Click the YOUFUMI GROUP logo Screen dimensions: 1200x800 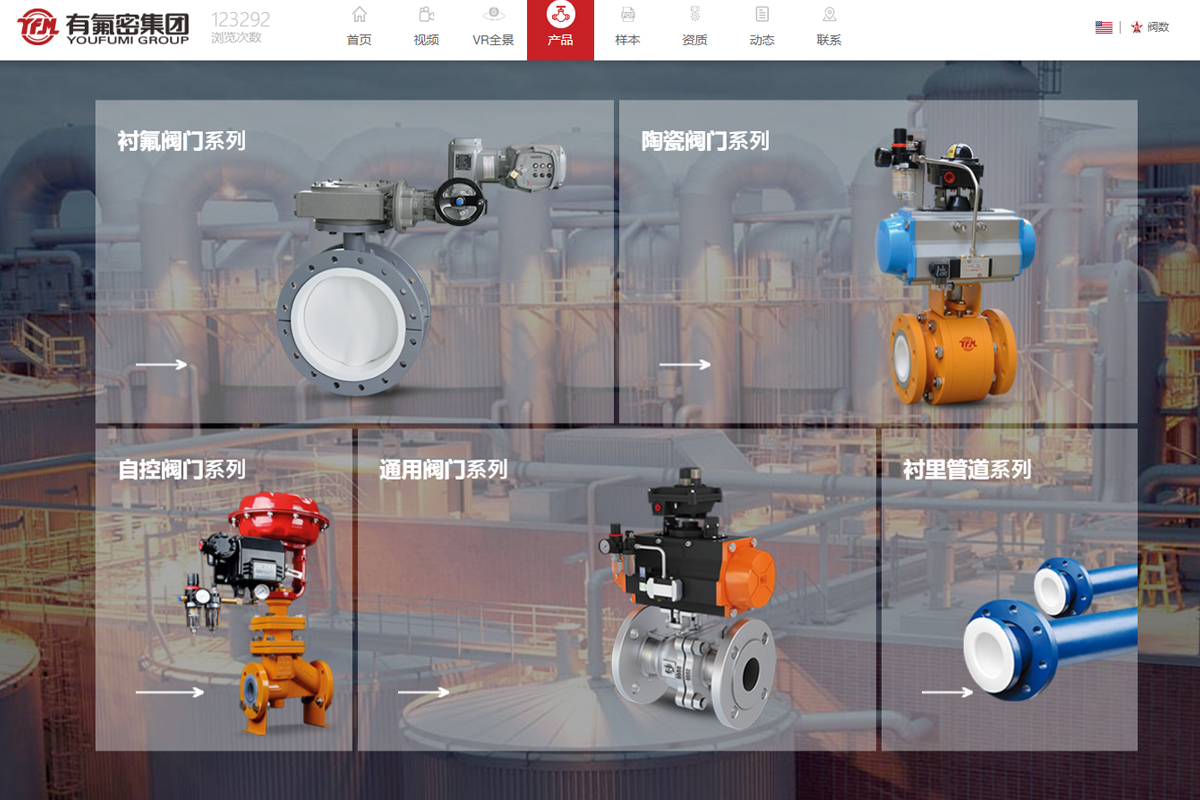(x=102, y=27)
